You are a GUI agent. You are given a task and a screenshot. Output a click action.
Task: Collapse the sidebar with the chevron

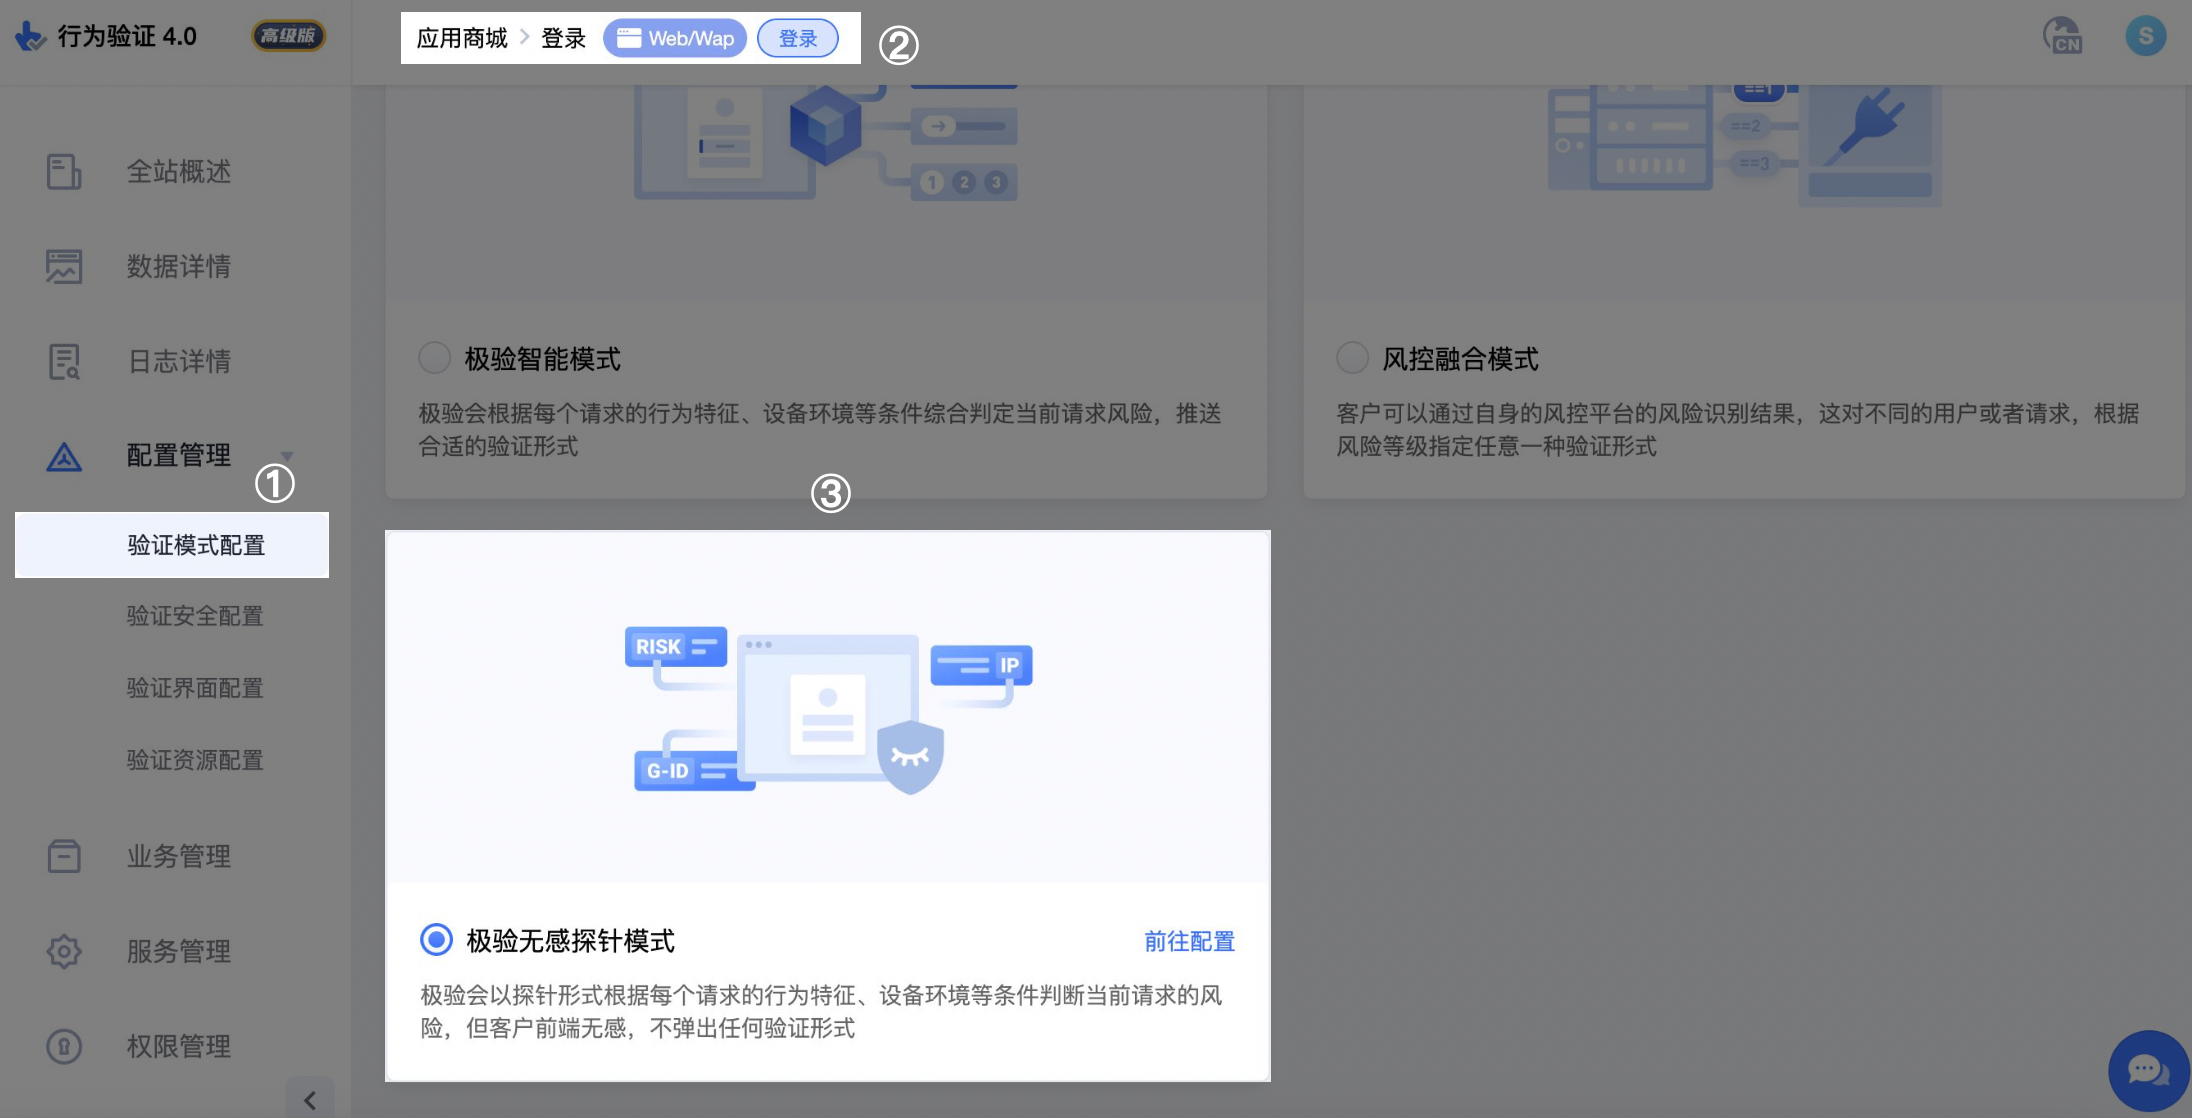[311, 1098]
